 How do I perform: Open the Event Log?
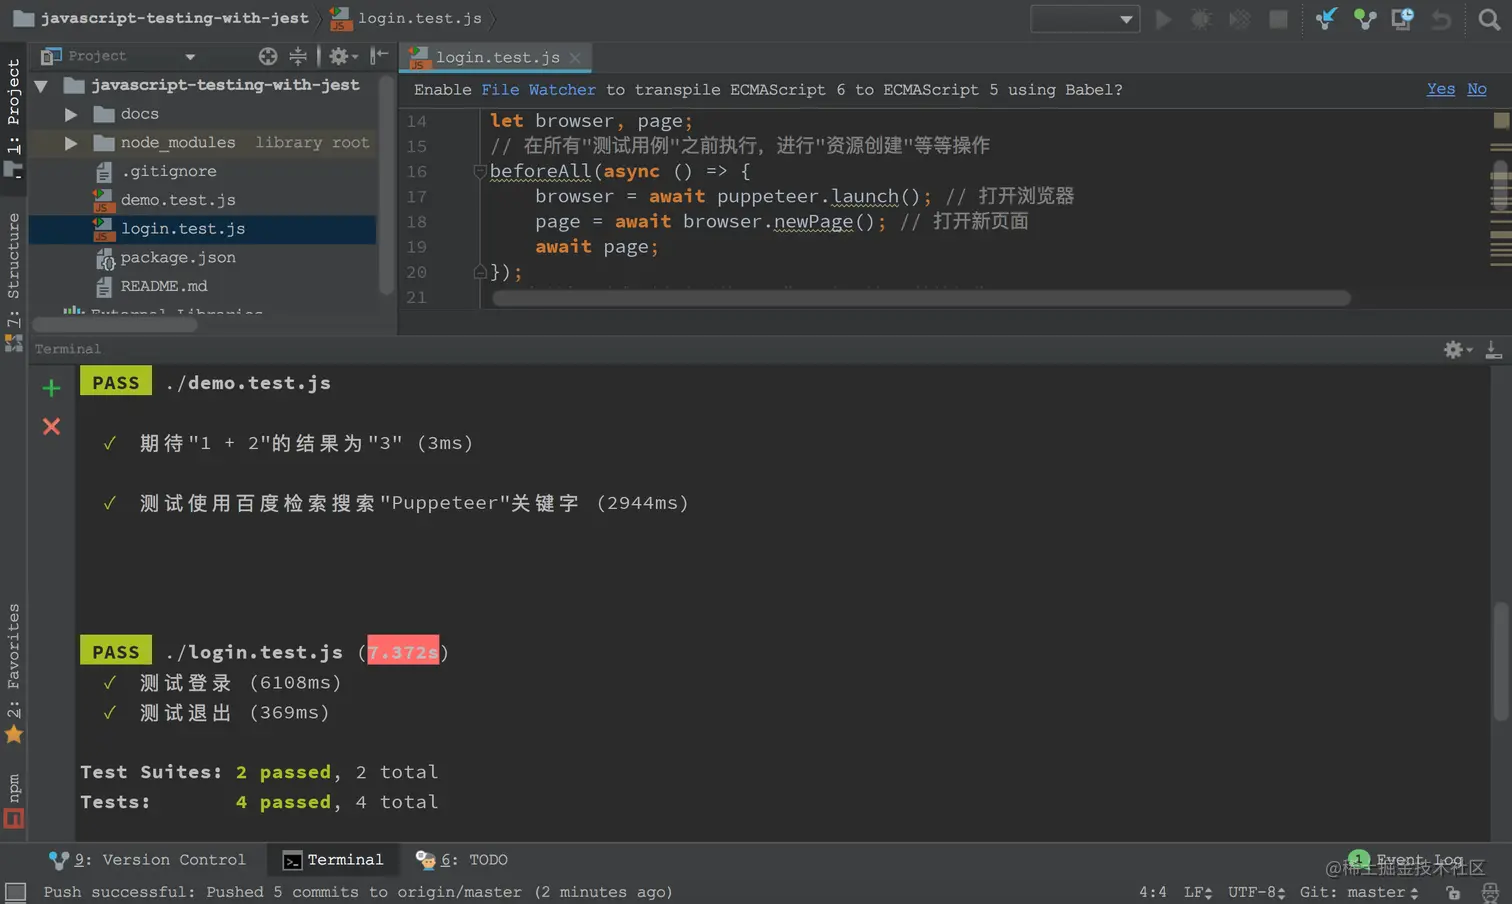1406,860
